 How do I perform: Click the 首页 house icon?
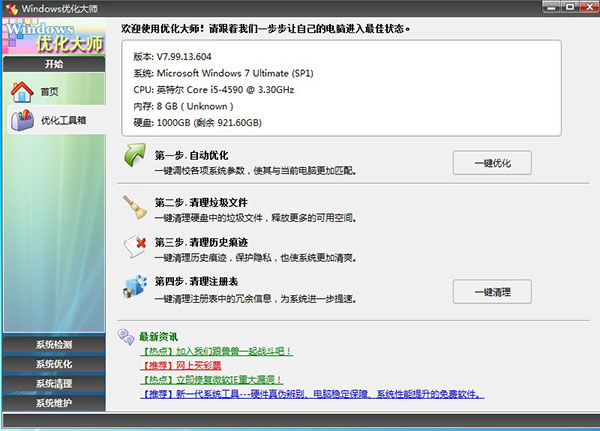(x=22, y=92)
